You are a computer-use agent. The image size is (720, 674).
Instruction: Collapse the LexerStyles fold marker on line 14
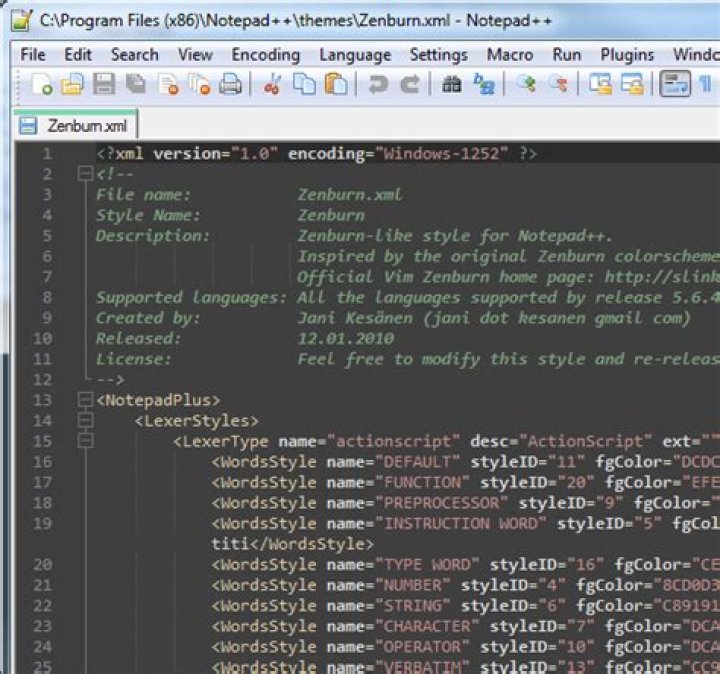85,420
